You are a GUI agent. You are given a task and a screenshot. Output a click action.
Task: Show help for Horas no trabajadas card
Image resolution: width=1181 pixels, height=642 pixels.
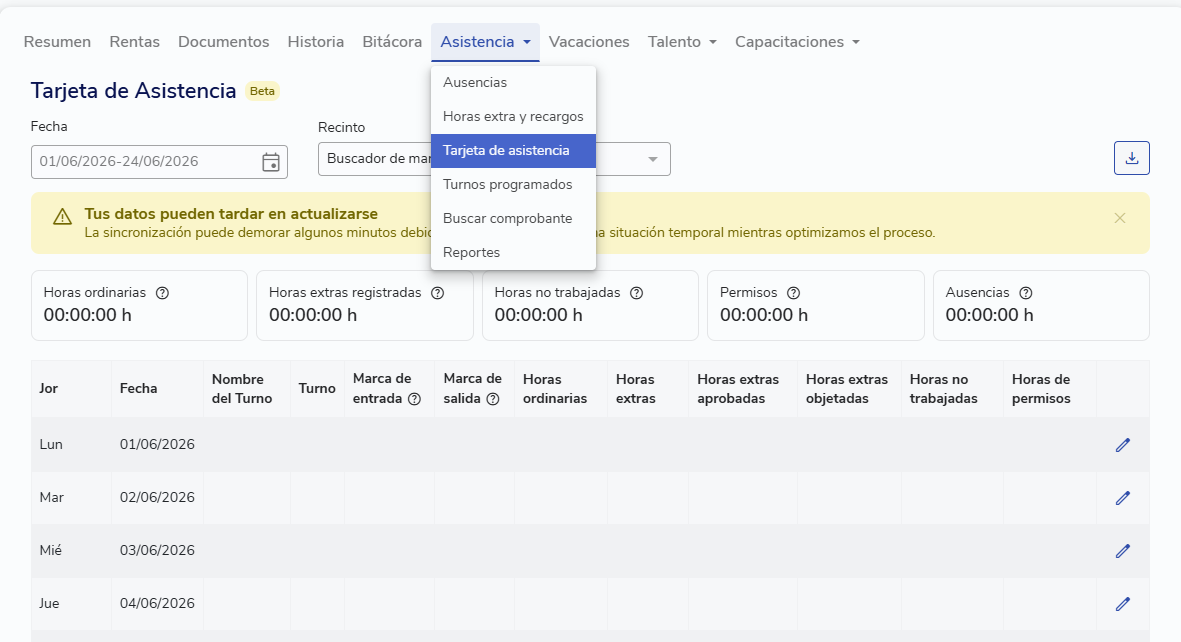(636, 293)
